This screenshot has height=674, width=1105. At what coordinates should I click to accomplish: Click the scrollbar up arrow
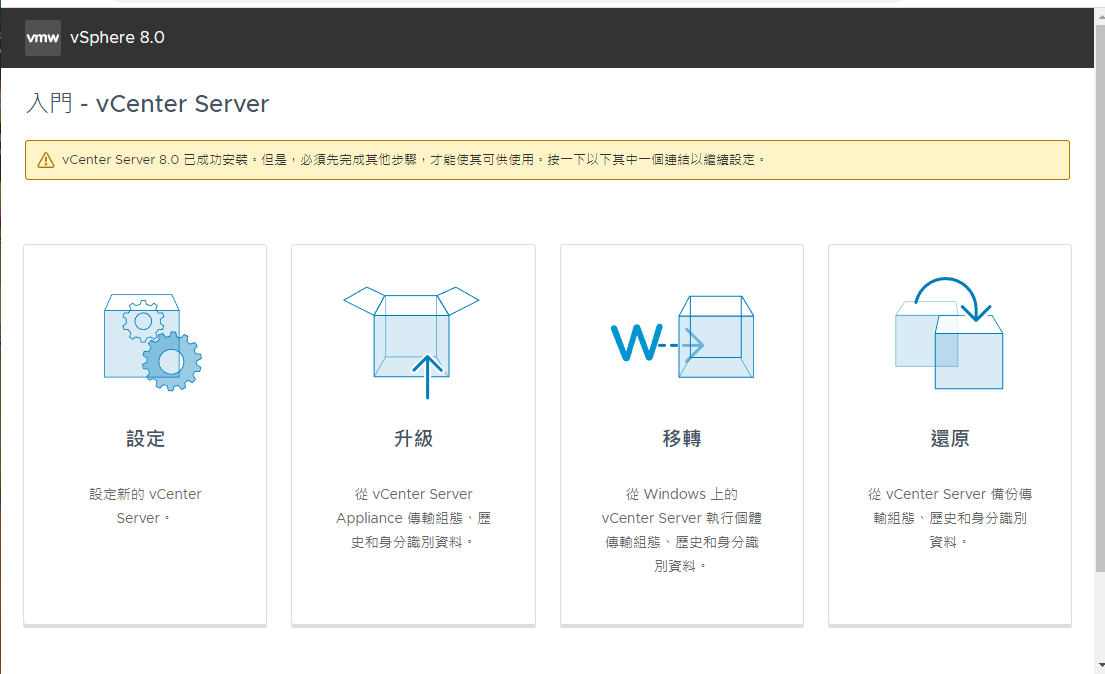click(x=1099, y=16)
